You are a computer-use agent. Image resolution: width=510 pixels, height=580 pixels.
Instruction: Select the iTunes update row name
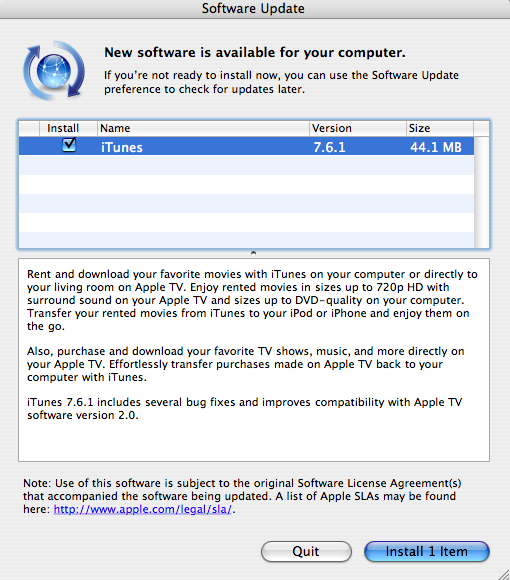pyautogui.click(x=122, y=147)
